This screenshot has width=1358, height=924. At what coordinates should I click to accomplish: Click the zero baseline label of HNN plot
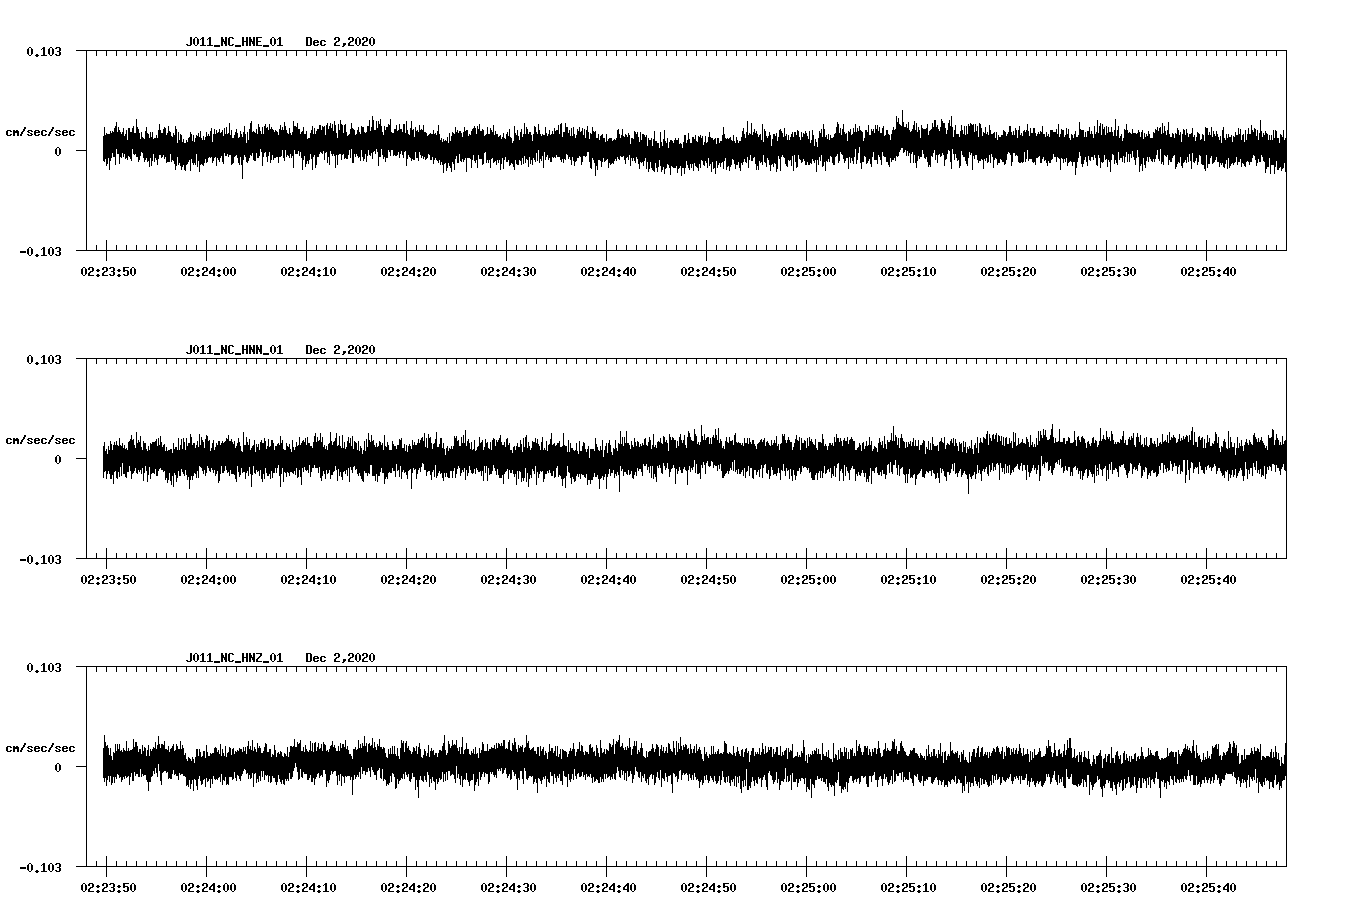coord(56,461)
